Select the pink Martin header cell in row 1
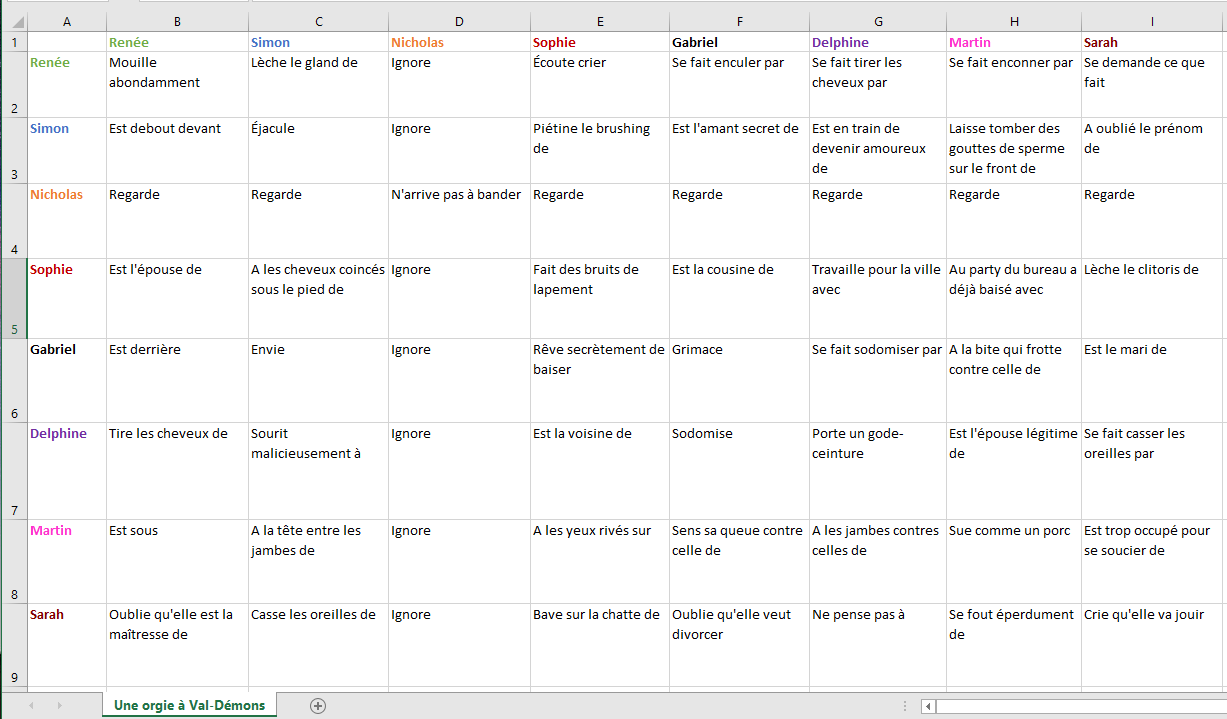Viewport: 1227px width, 719px height. pos(1013,42)
